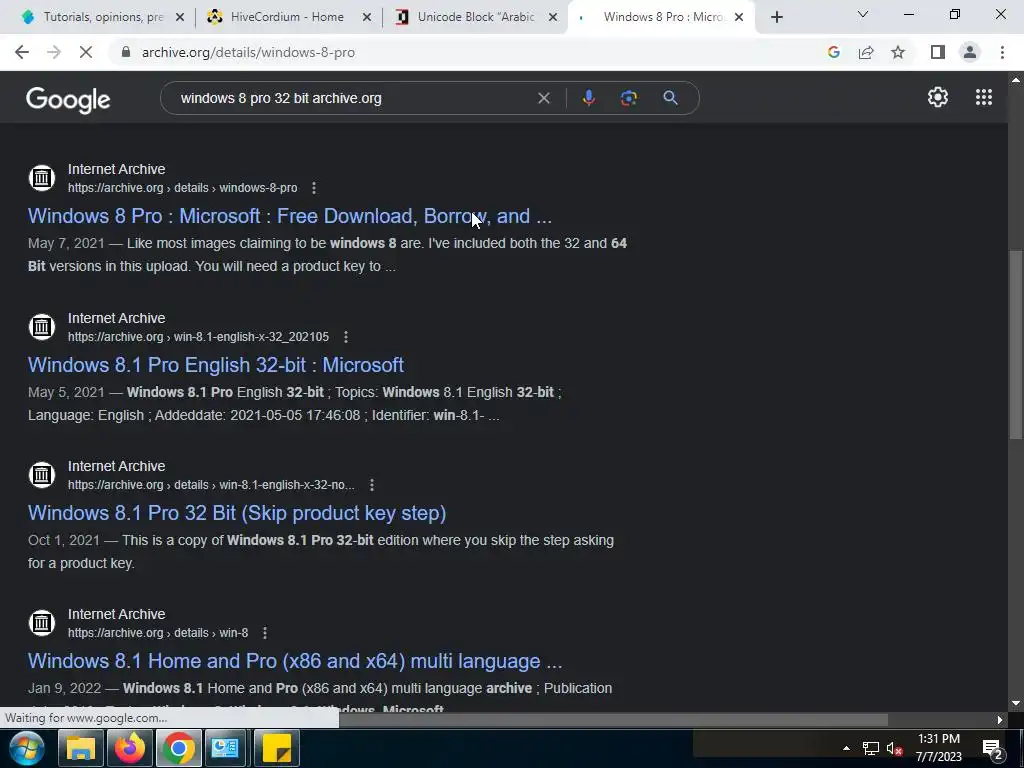Open more options for windows-8-pro result
This screenshot has width=1024, height=768.
tap(314, 188)
